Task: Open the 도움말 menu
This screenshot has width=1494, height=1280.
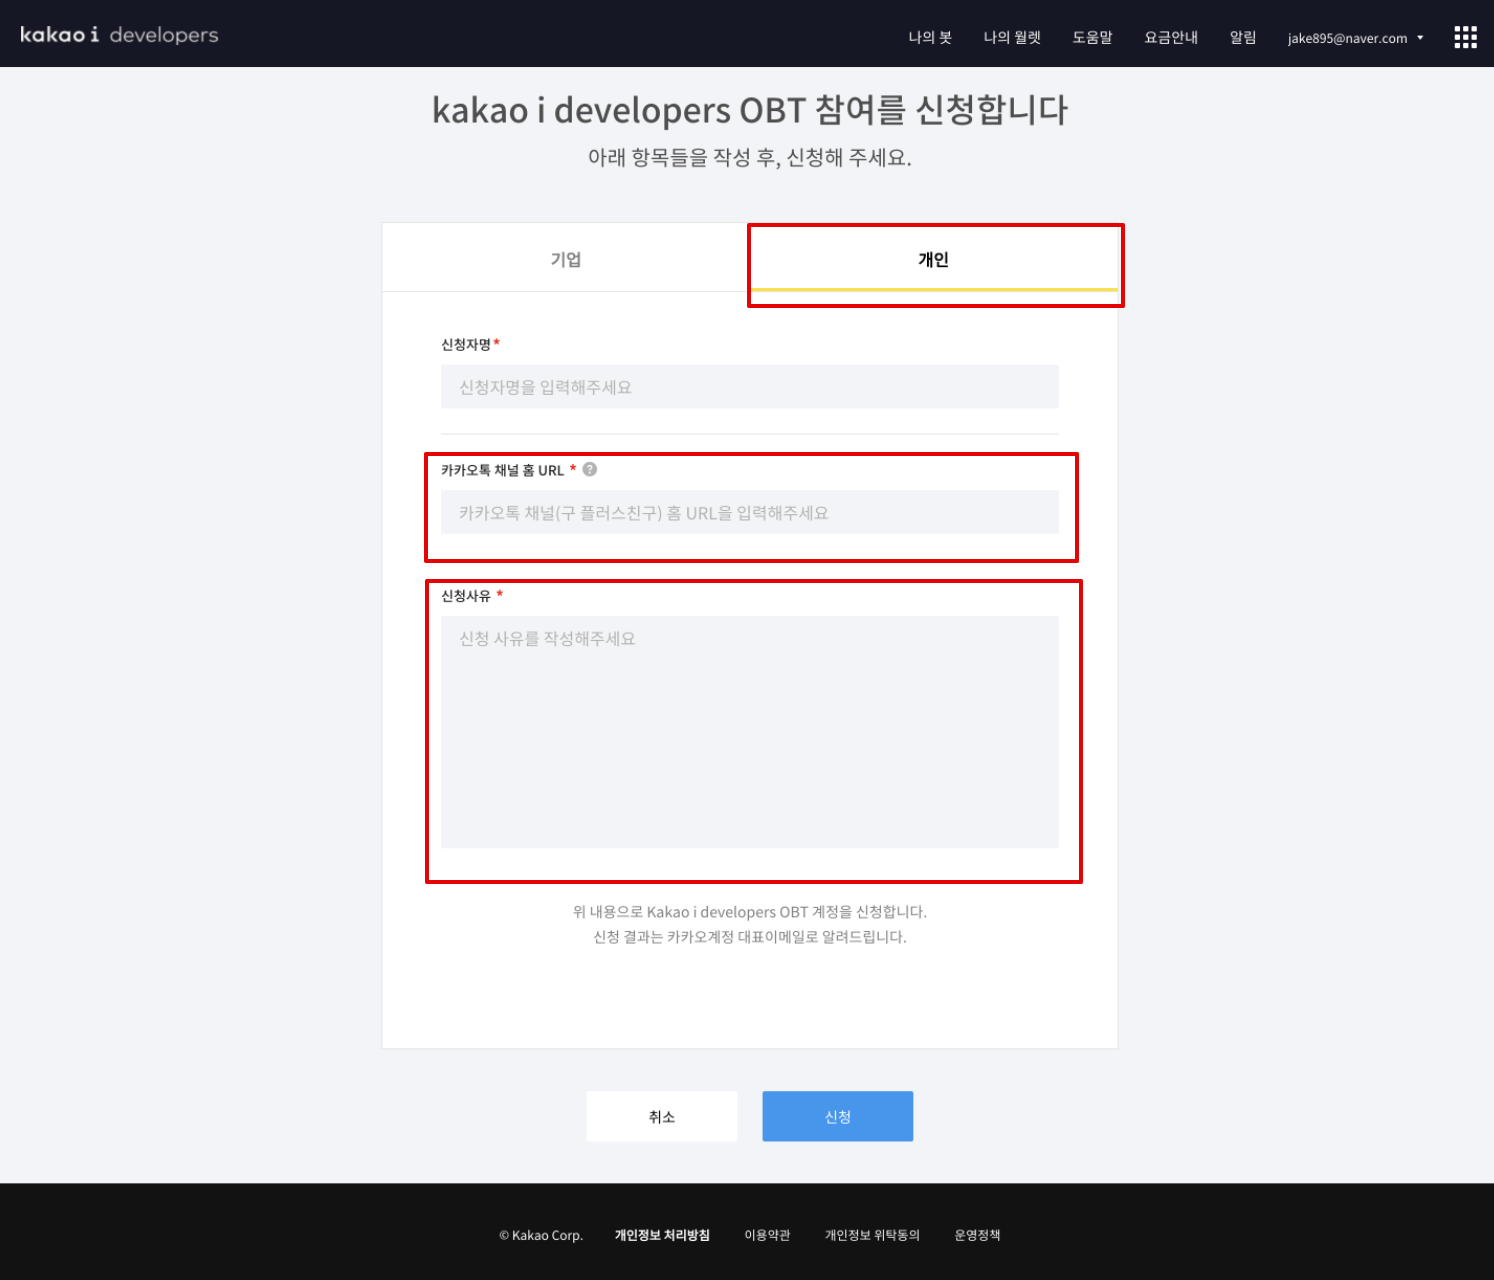Action: (x=1092, y=37)
